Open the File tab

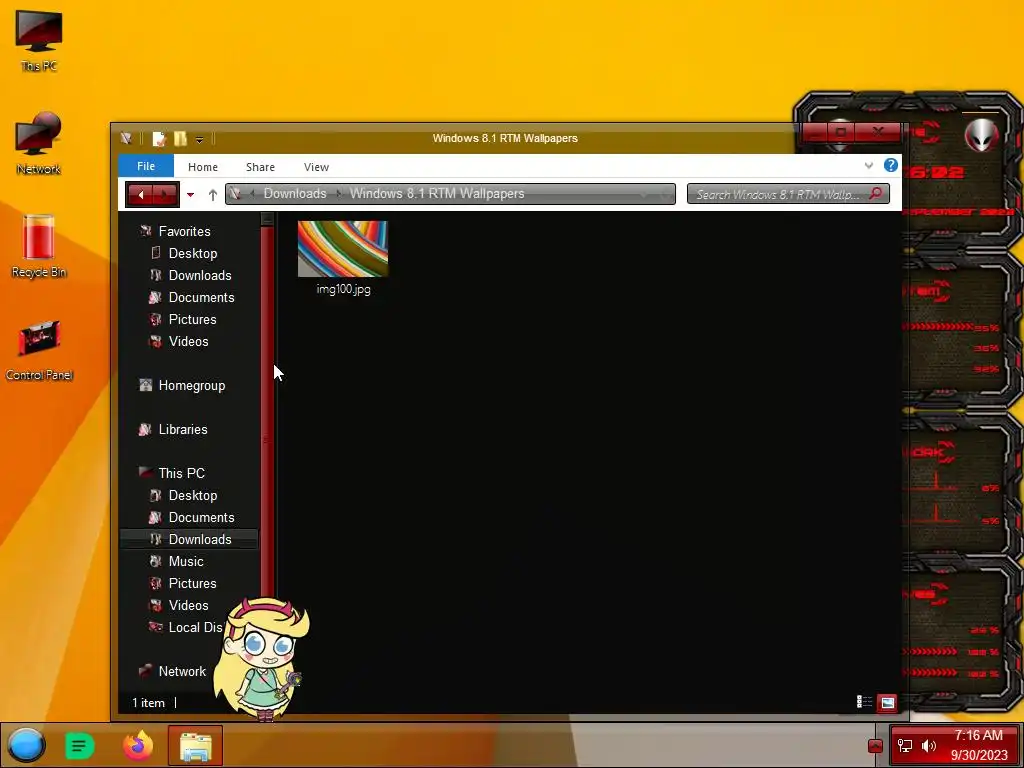click(146, 166)
